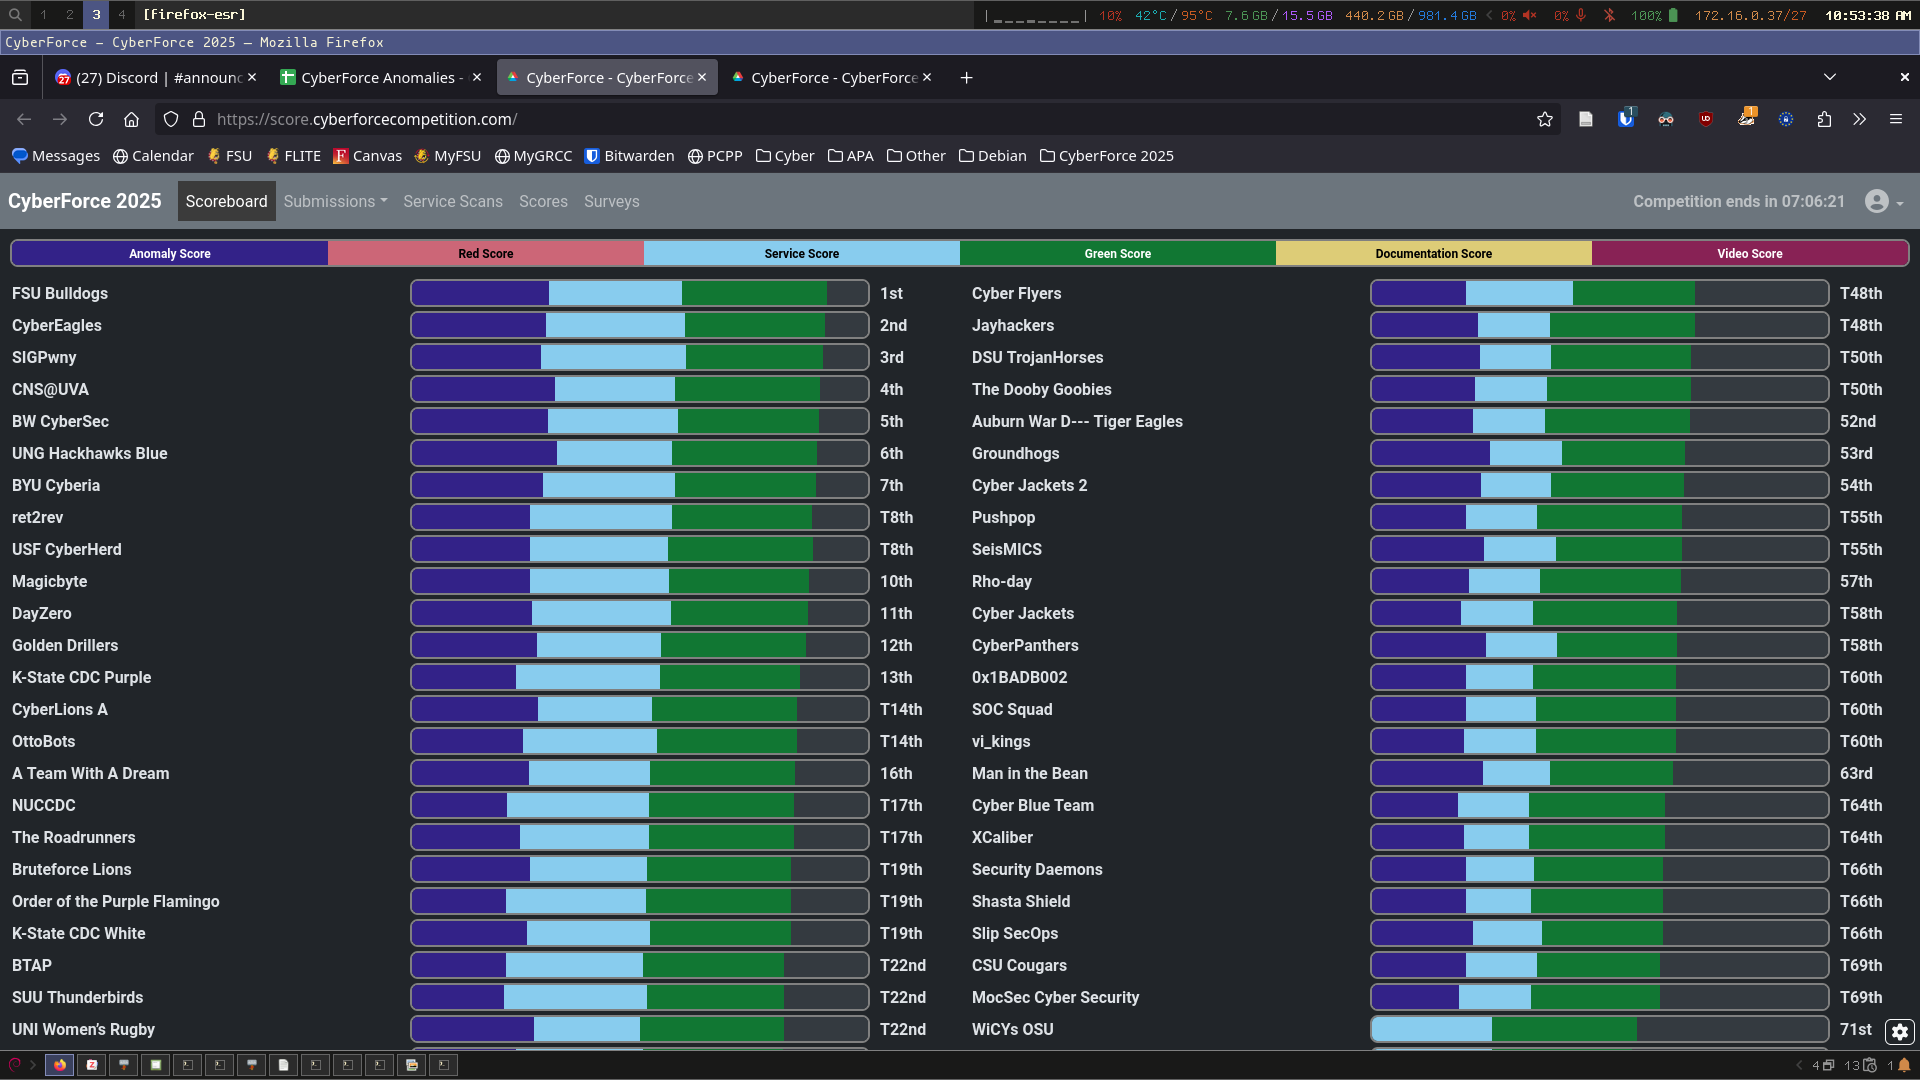Viewport: 1920px width, 1080px height.
Task: Open the uBlock Origin extension icon
Action: click(x=1706, y=119)
